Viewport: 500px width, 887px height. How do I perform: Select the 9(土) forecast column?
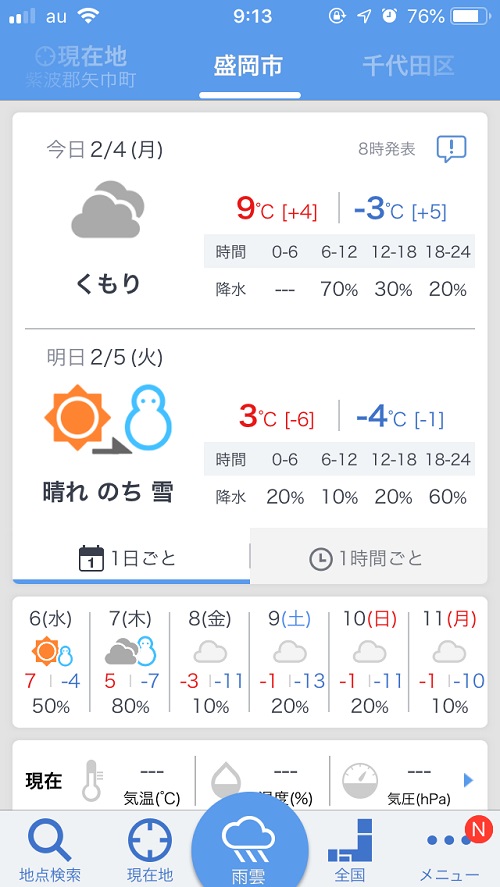[x=290, y=662]
